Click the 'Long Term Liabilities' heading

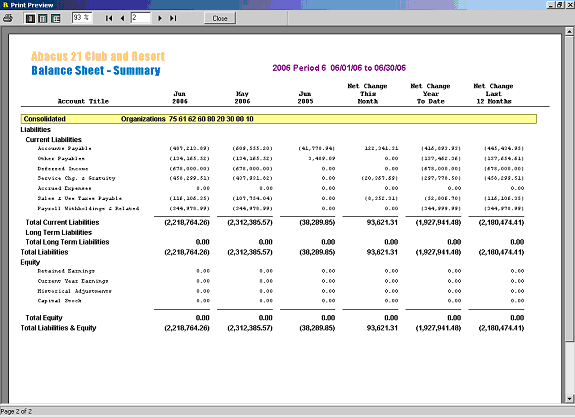tap(59, 232)
